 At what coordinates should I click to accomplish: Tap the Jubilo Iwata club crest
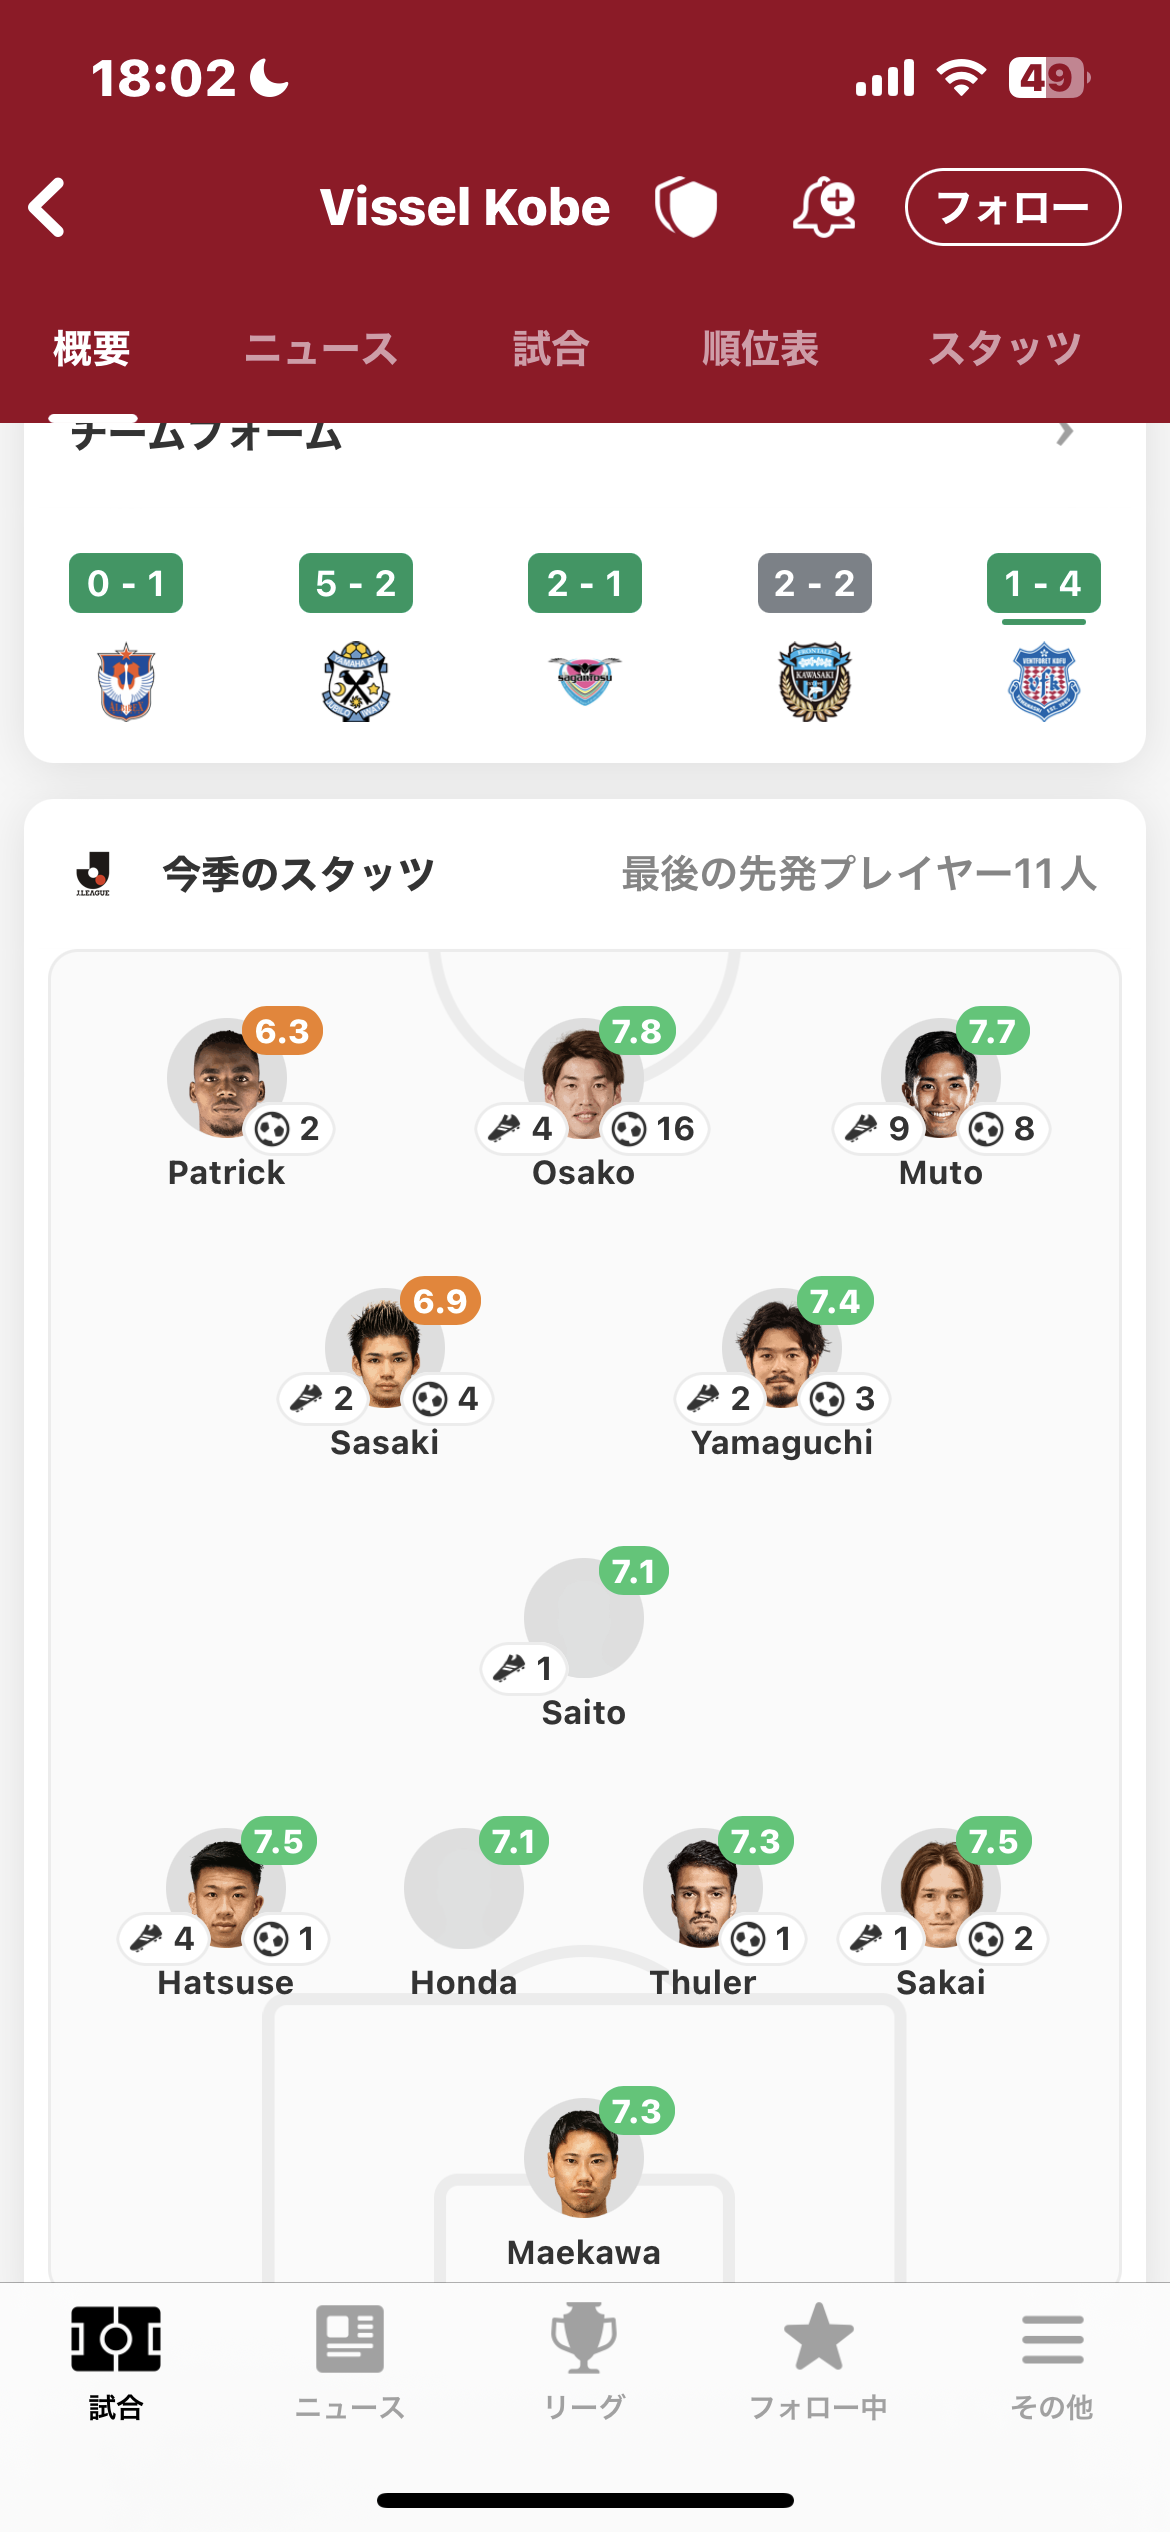coord(356,682)
